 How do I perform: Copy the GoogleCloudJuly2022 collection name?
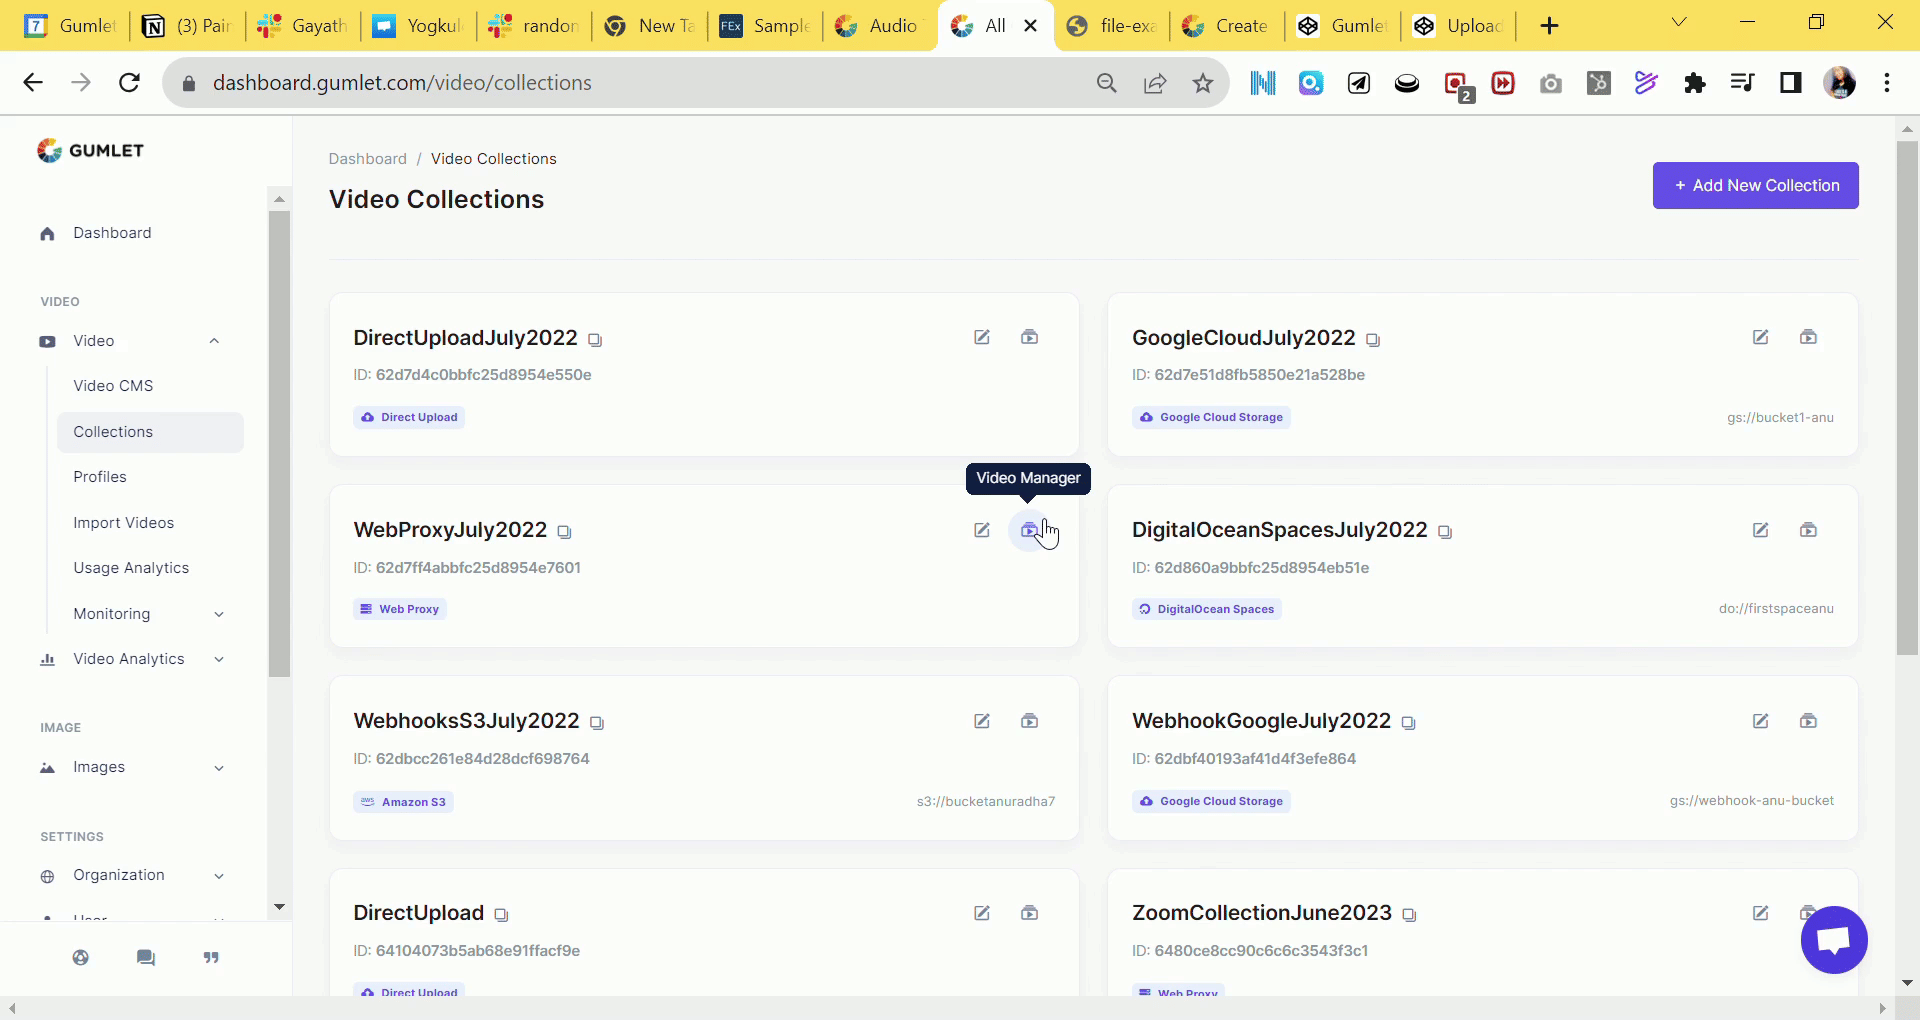point(1373,340)
